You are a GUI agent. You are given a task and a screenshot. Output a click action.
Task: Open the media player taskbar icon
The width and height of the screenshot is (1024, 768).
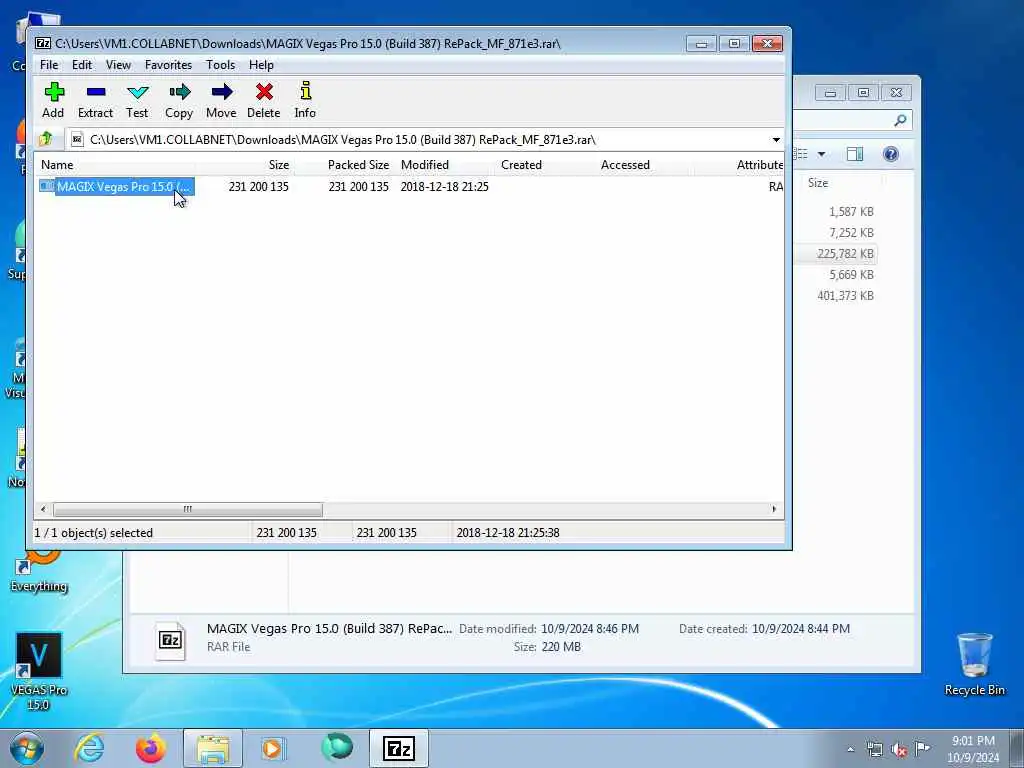(x=274, y=748)
